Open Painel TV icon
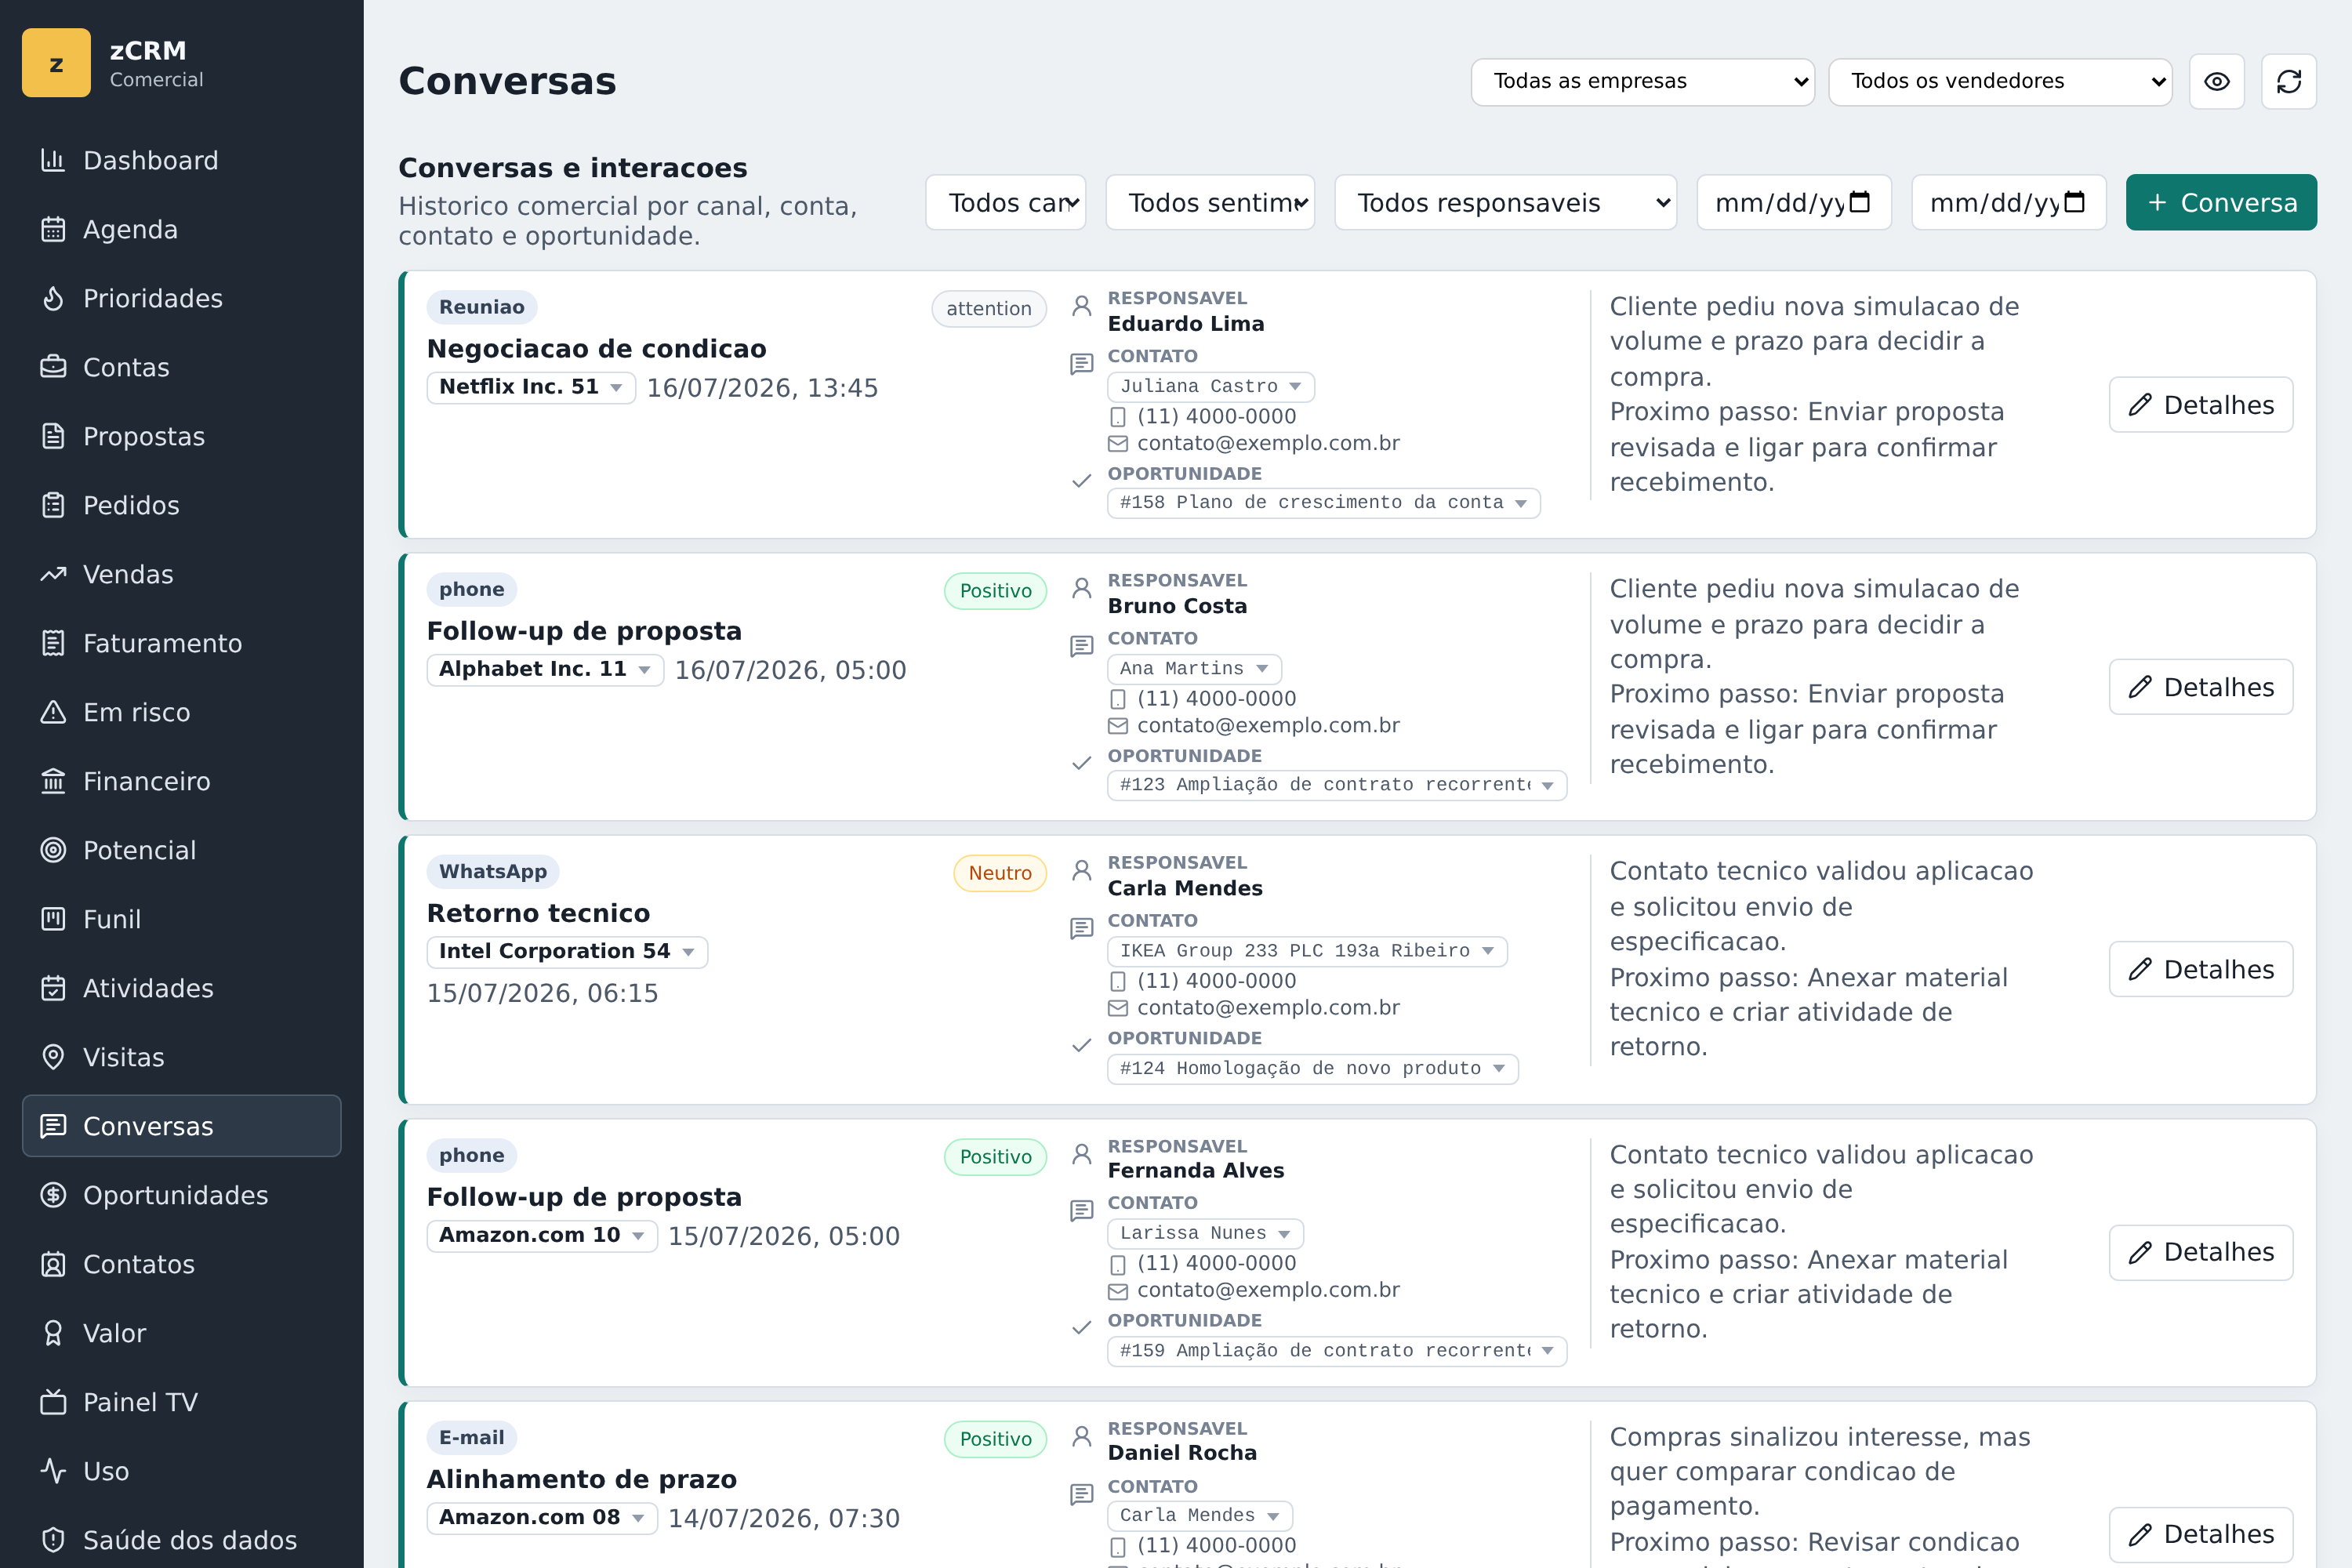The width and height of the screenshot is (2352, 1568). pyautogui.click(x=53, y=1402)
